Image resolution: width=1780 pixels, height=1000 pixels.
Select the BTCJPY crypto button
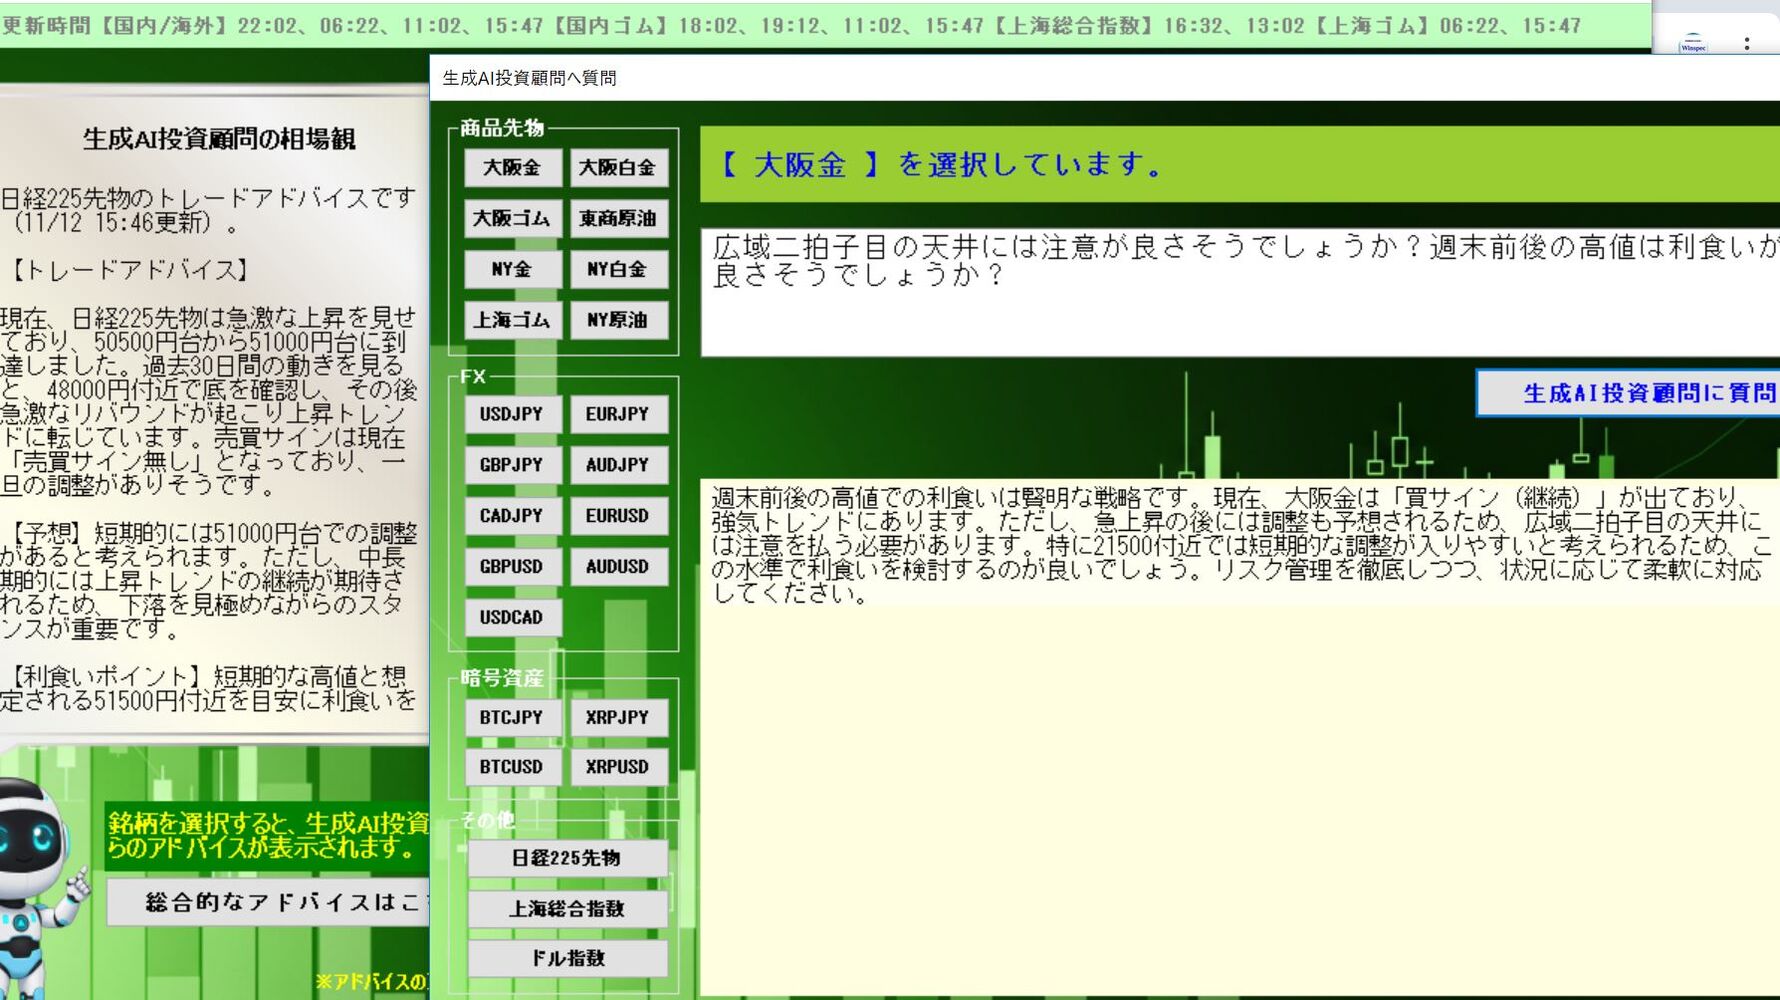point(512,718)
